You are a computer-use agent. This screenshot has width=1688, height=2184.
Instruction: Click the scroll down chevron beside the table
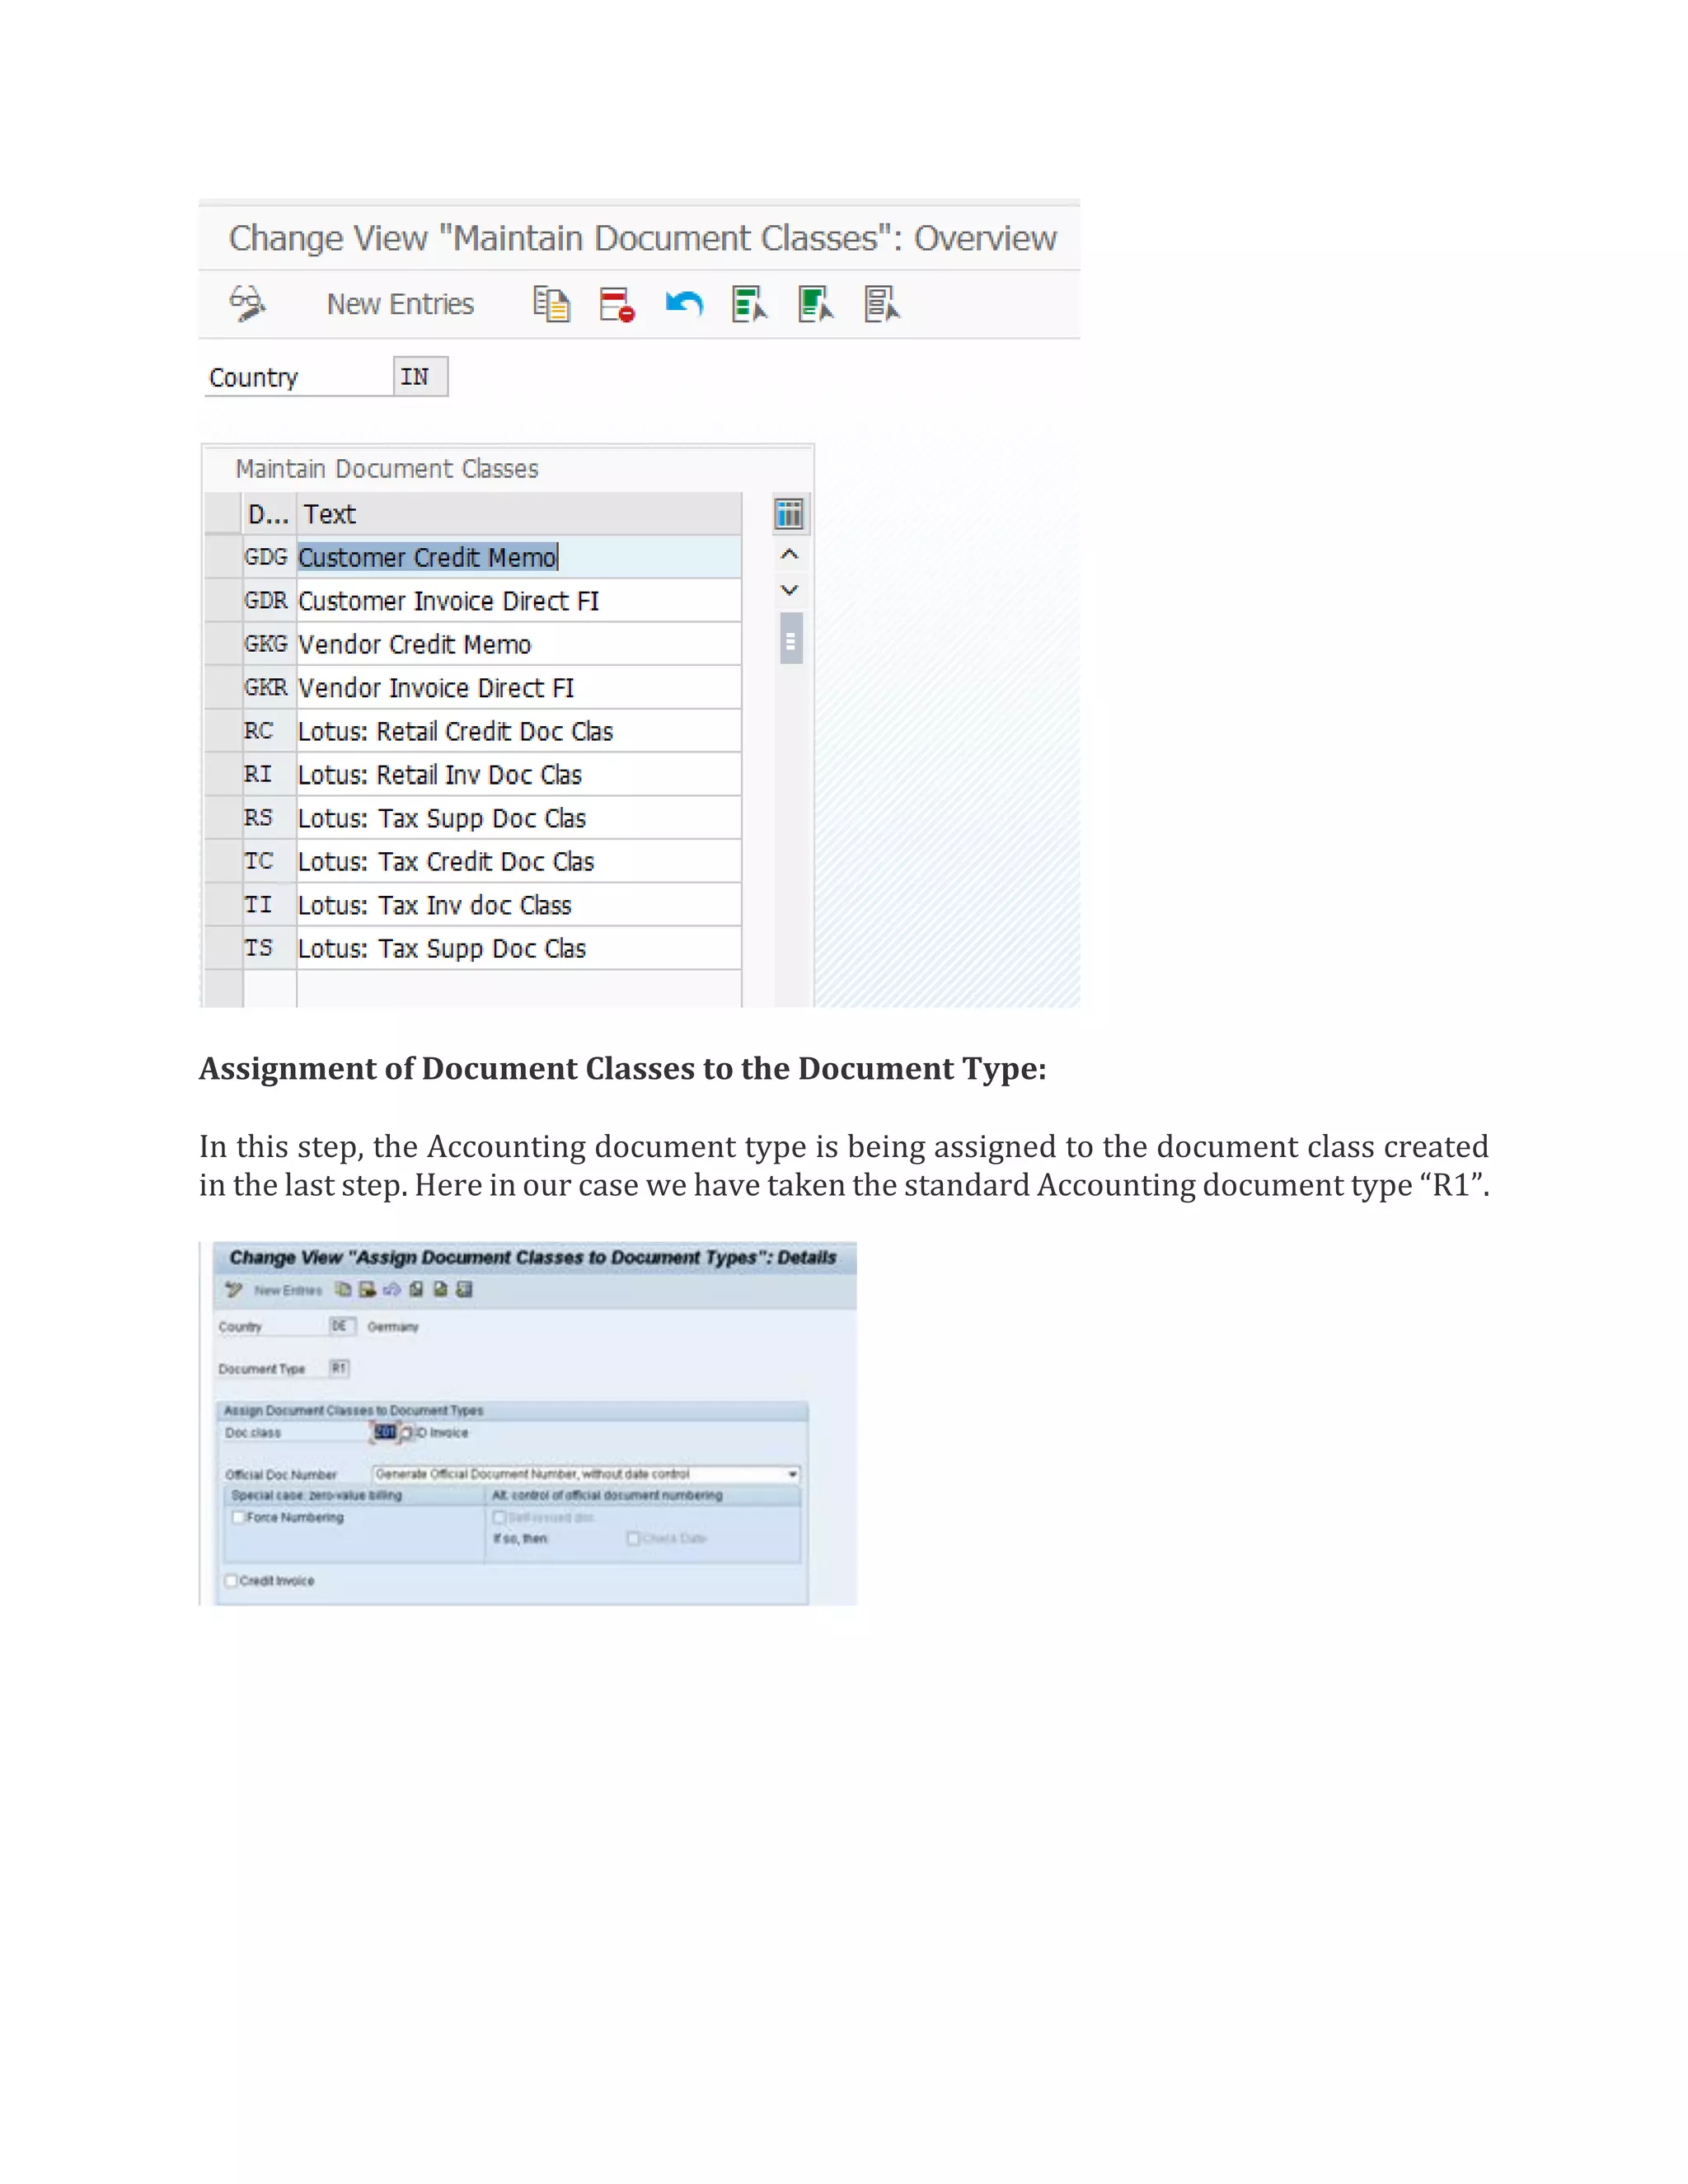point(789,590)
